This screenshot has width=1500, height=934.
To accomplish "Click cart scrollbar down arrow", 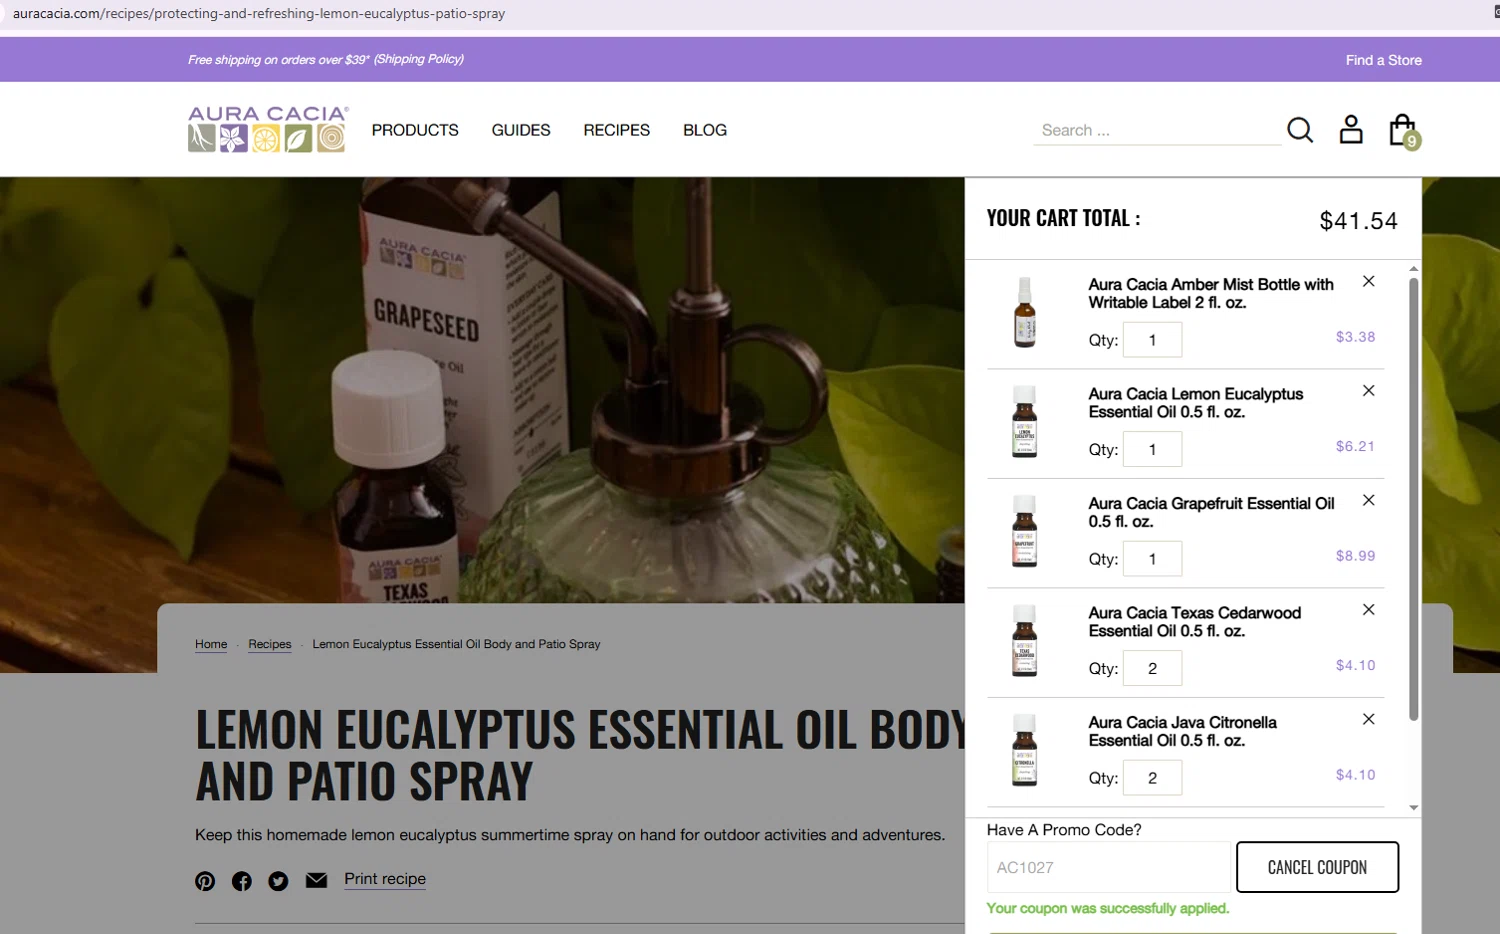I will point(1414,807).
